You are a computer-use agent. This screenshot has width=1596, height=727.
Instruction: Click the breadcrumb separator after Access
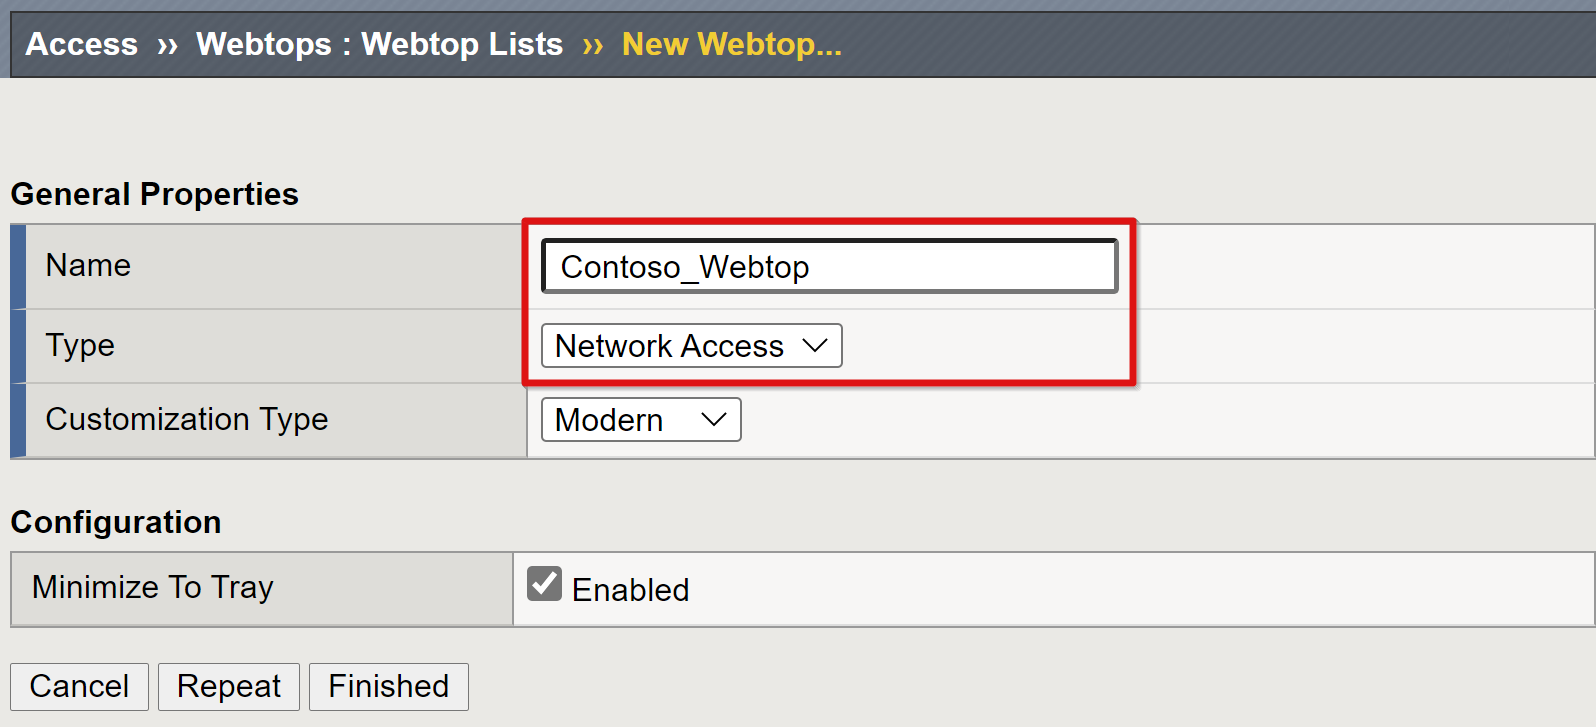pos(167,45)
